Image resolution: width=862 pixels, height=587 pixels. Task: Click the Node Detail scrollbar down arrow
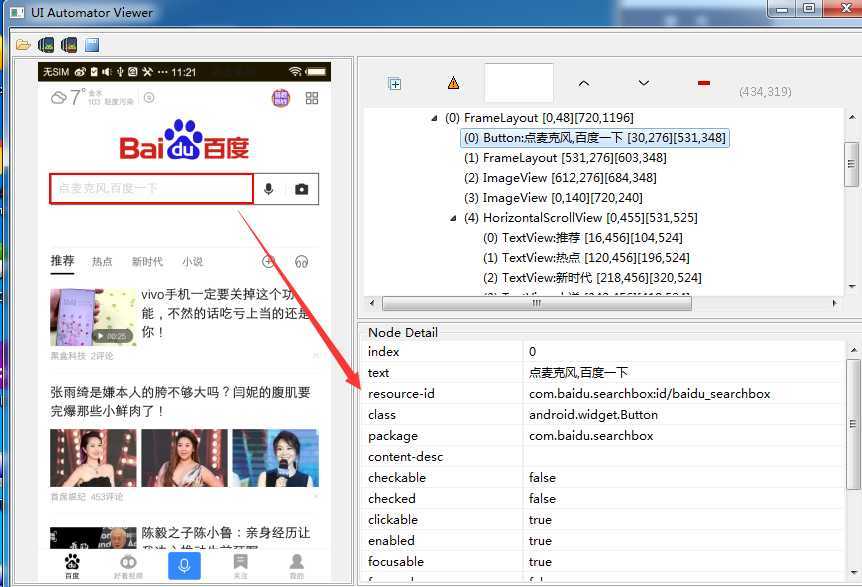853,573
